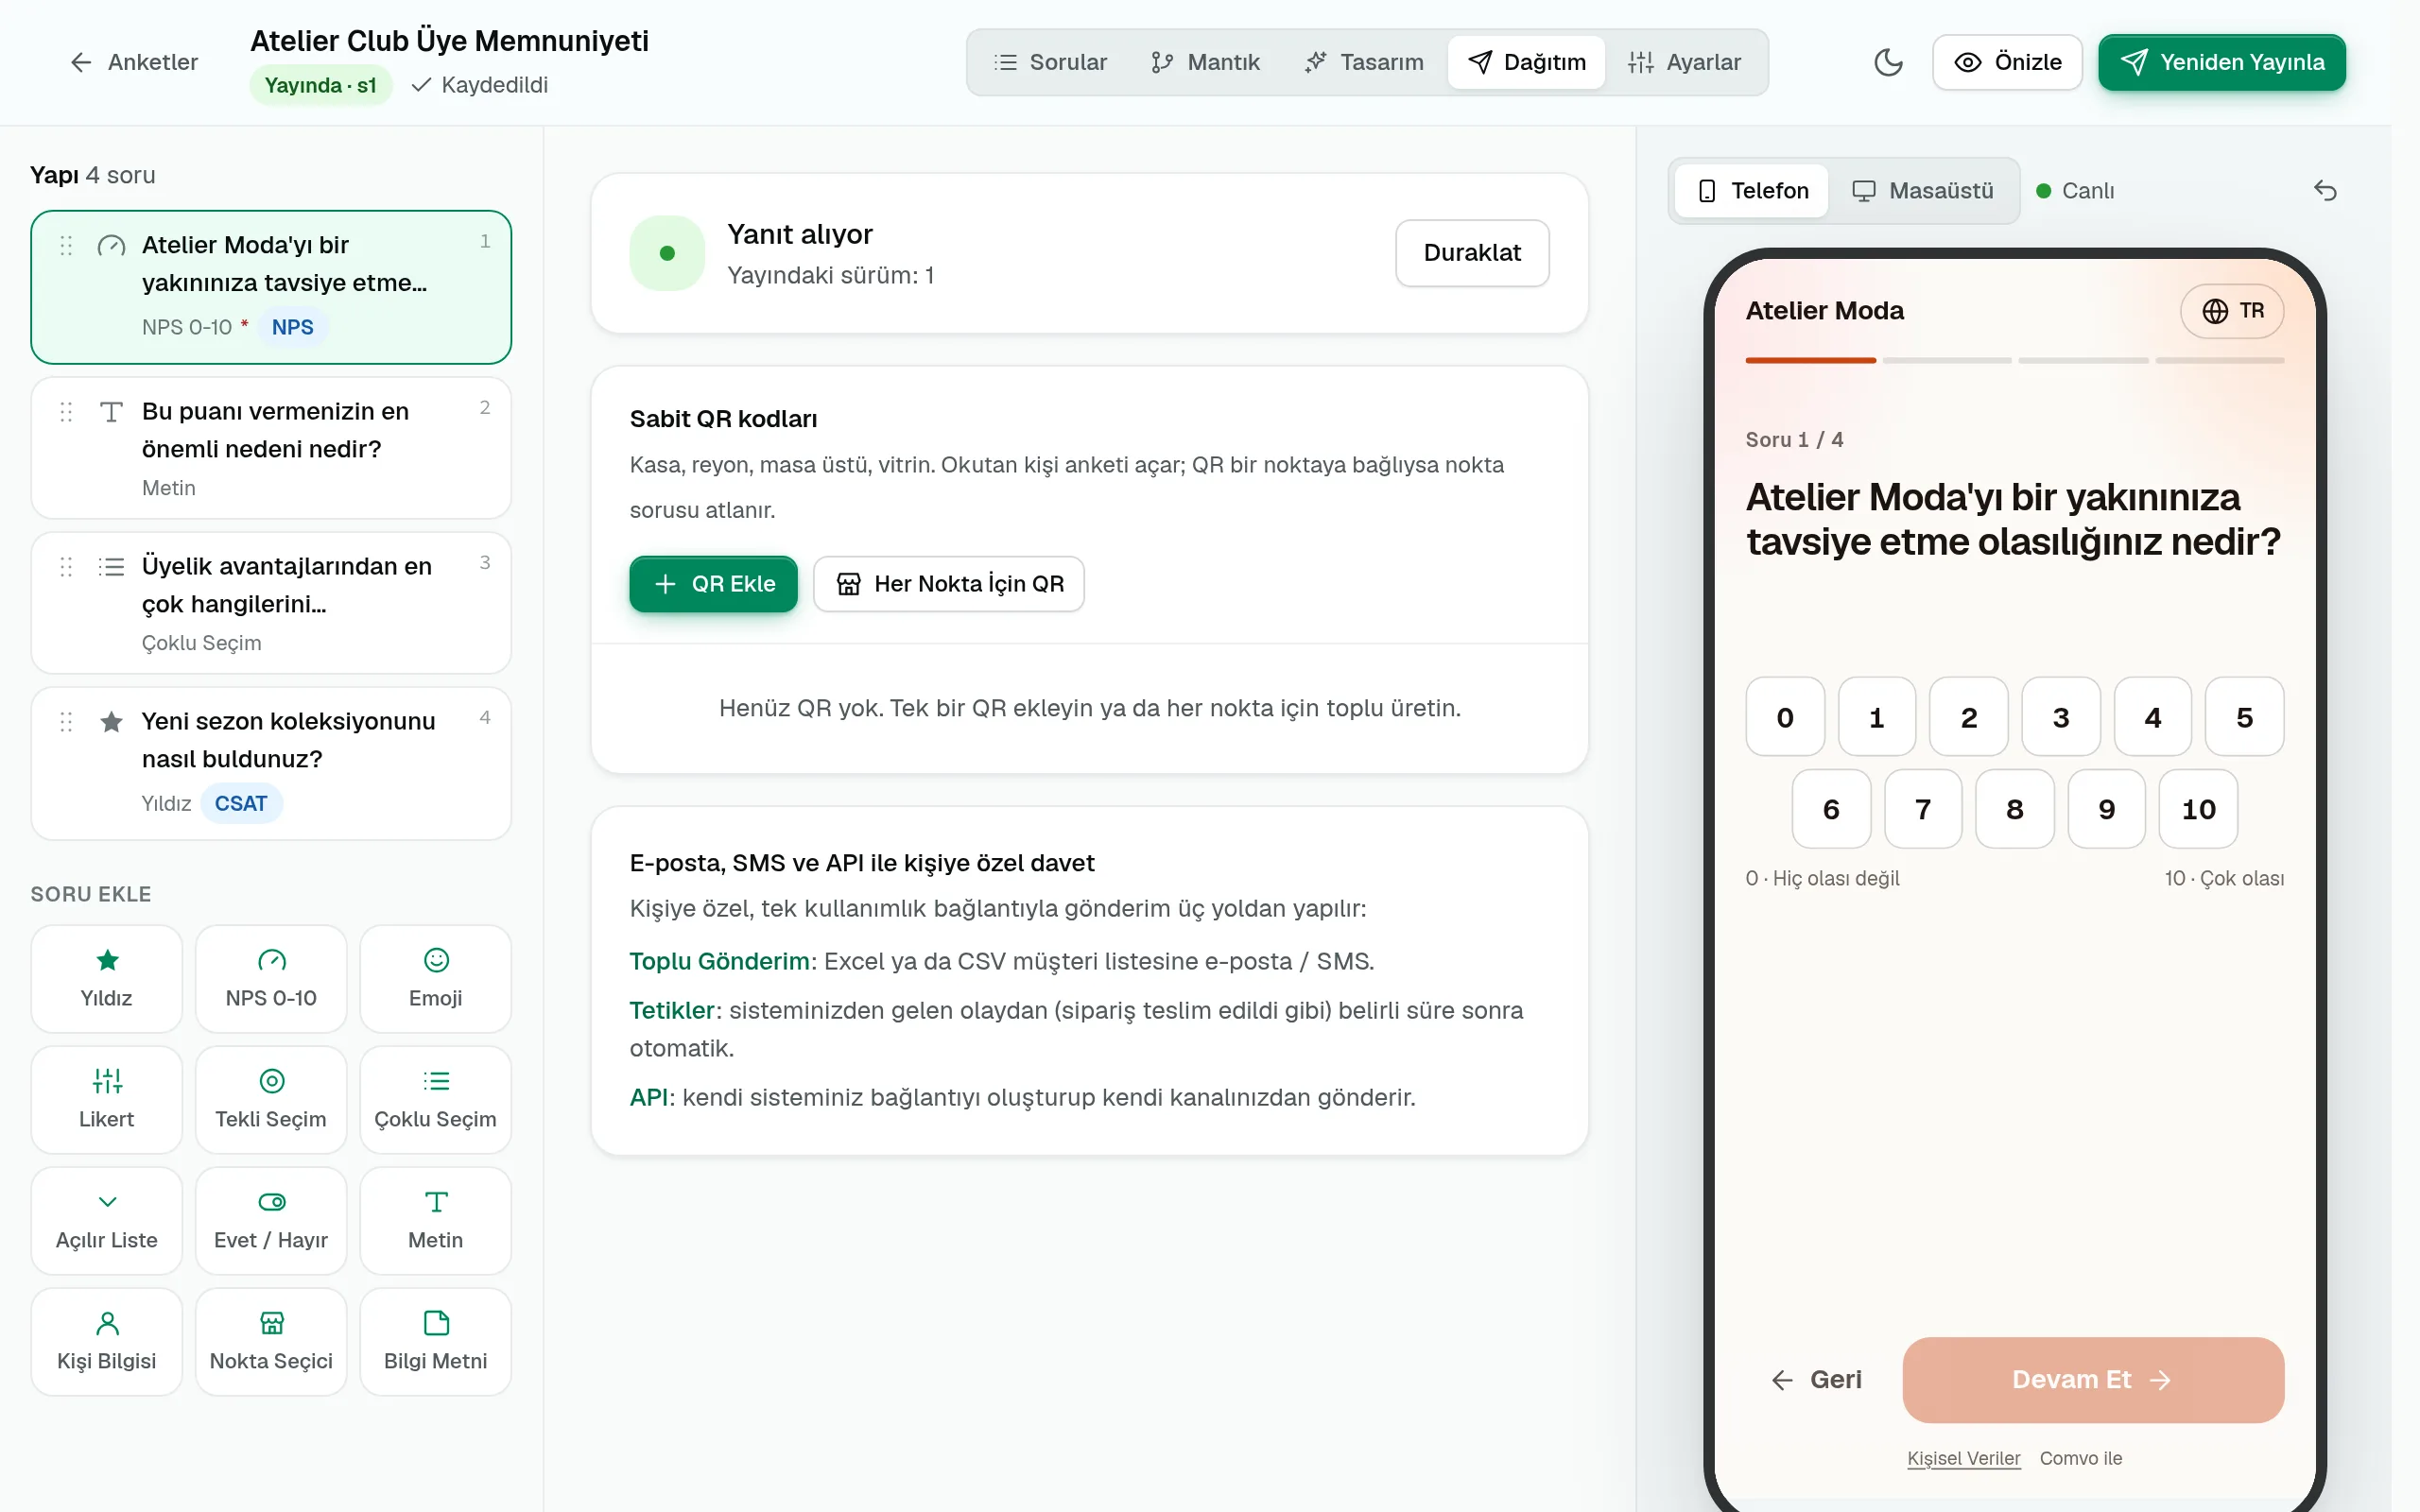Screen dimensions: 2420x1512
Task: Click Her Nokta İçin QR button
Action: click(948, 584)
